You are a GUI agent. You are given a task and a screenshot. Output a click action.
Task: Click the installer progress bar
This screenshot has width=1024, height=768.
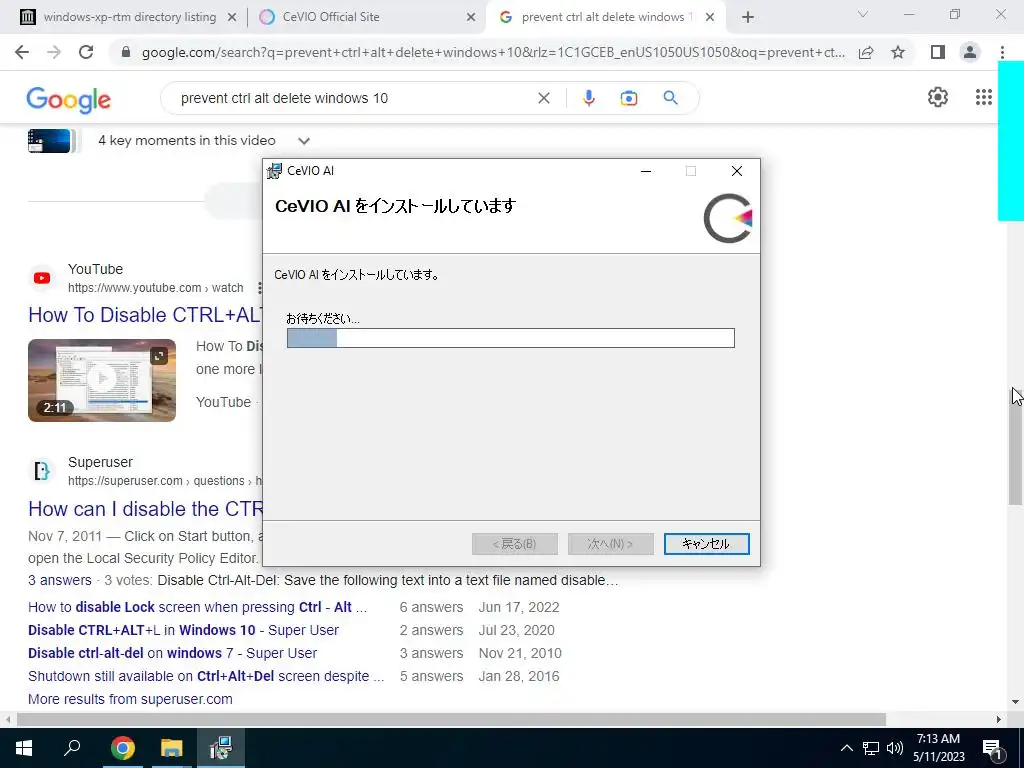[x=511, y=338]
